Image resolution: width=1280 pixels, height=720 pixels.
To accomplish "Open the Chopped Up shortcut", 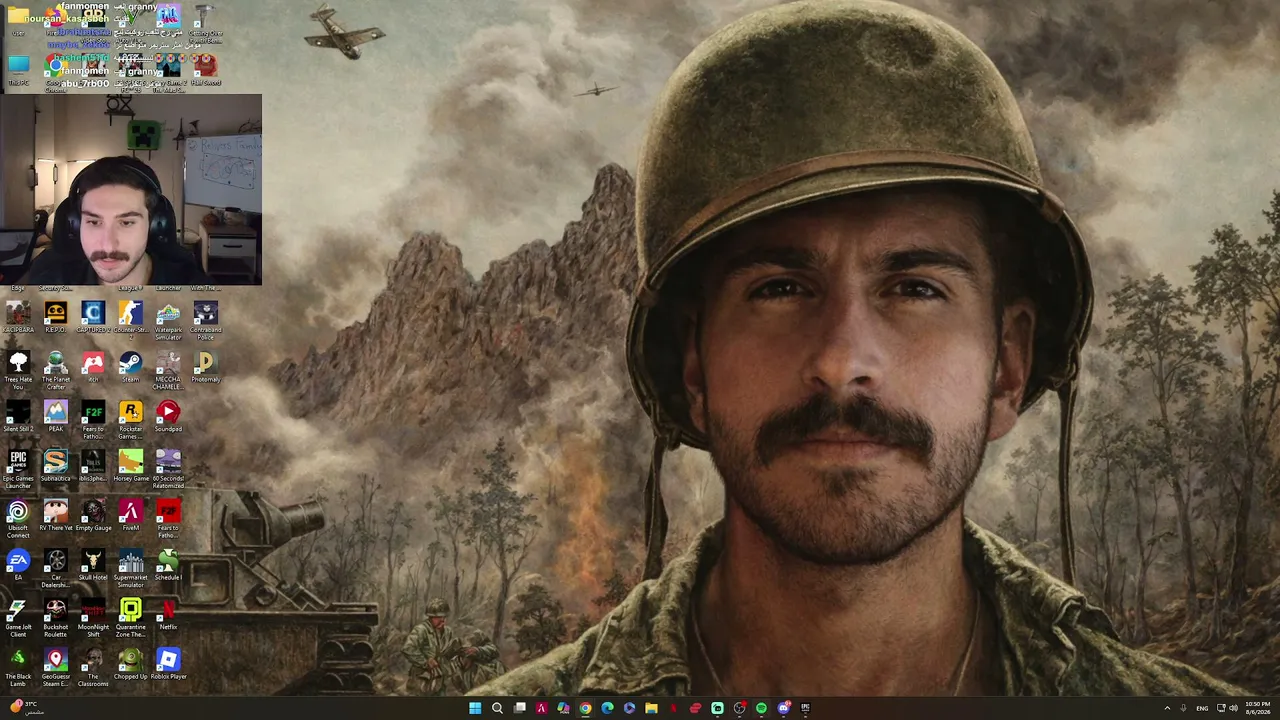I will coord(130,664).
